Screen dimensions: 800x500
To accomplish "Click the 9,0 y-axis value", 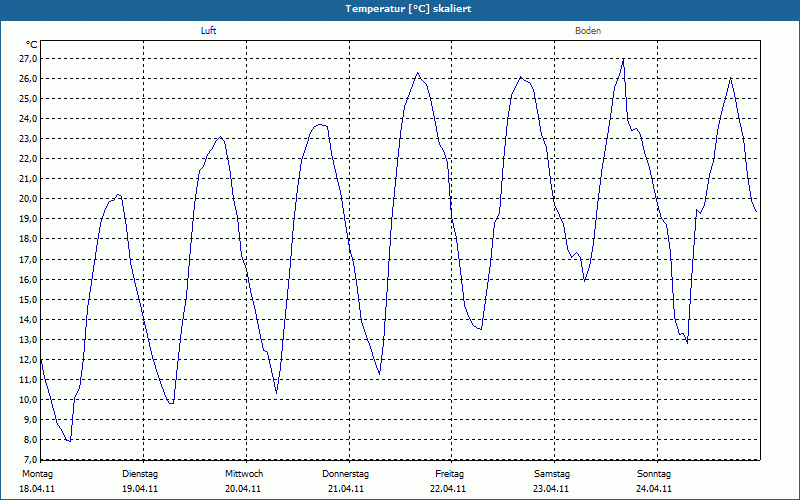I will (x=30, y=420).
